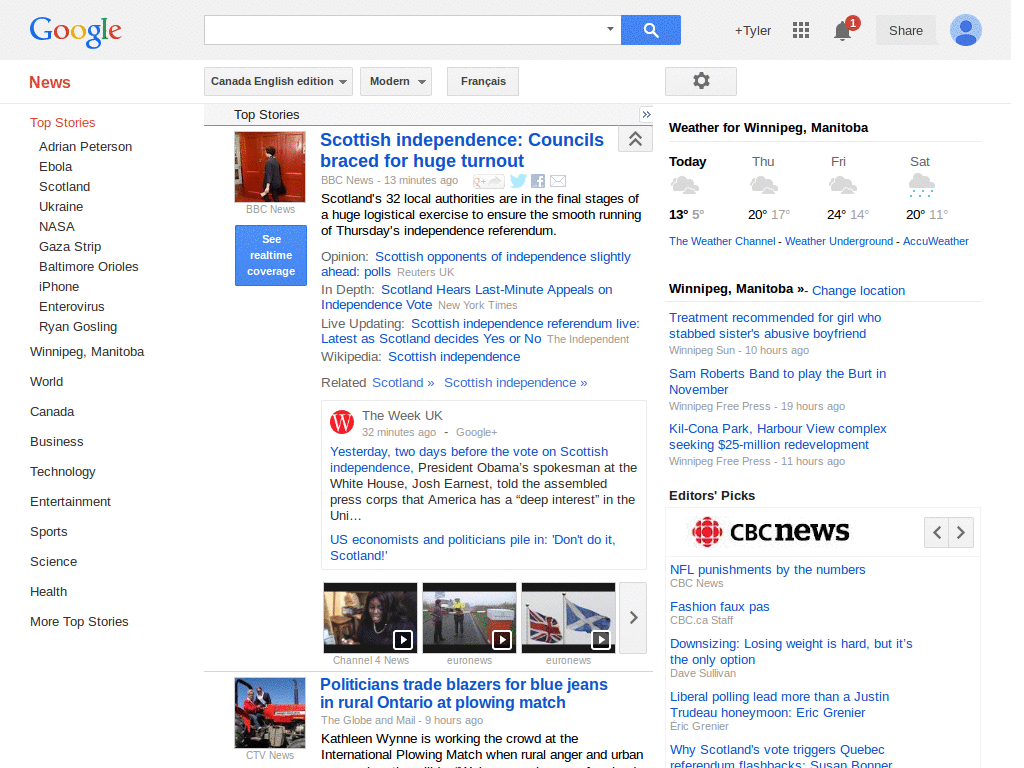Open the +Tyler profile link
The width and height of the screenshot is (1024, 768).
(752, 31)
